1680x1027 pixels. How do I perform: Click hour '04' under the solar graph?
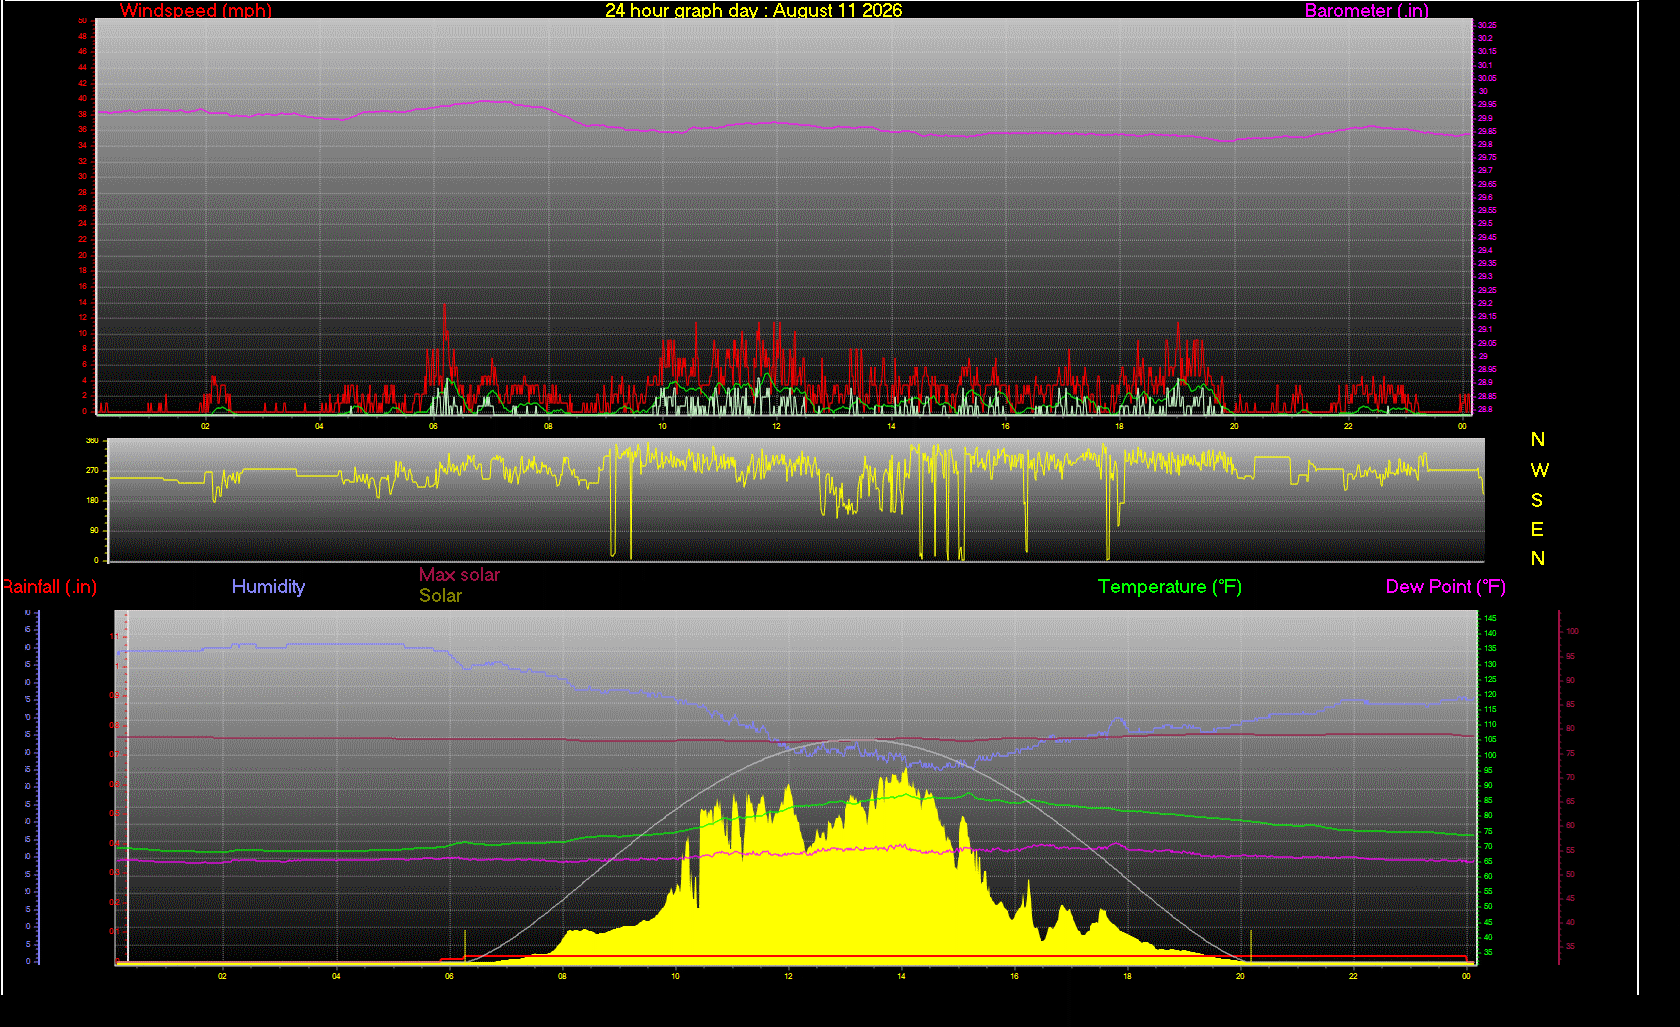point(336,976)
